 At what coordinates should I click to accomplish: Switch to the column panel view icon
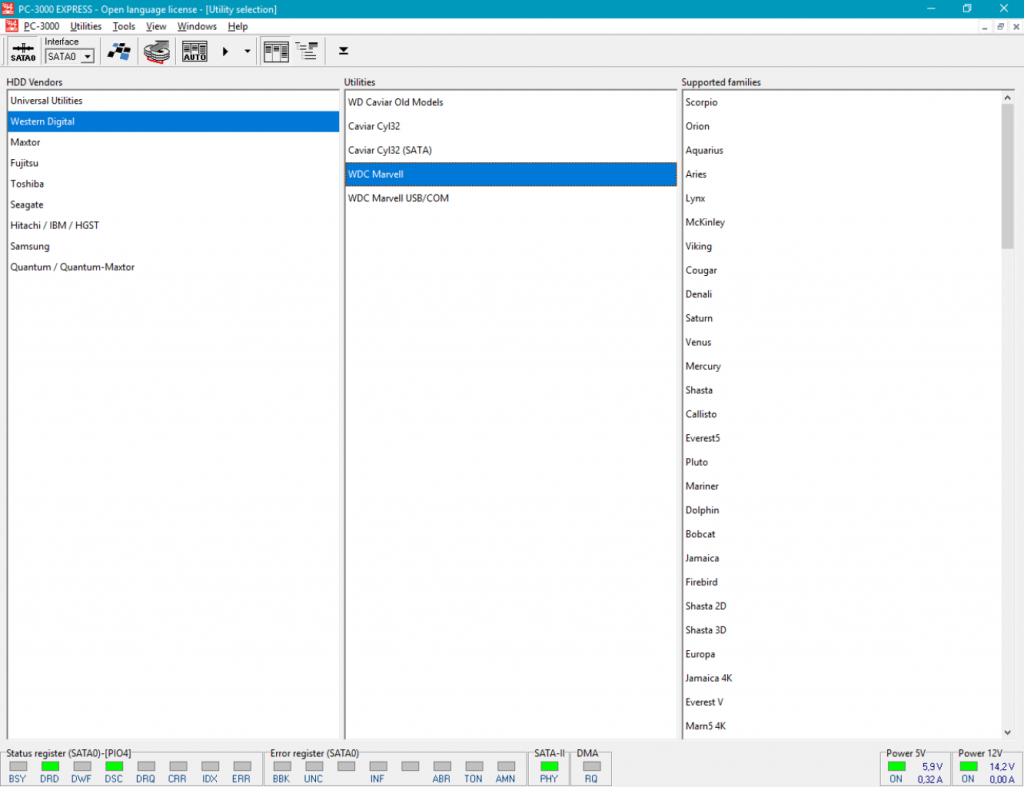[x=275, y=52]
